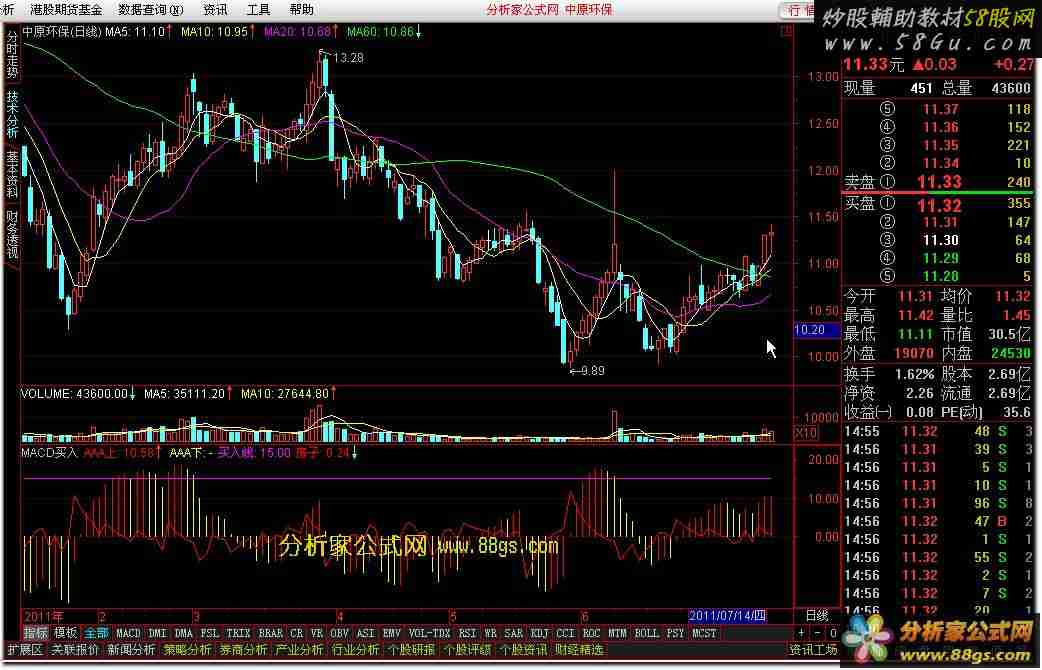Open 券商分析 tab
The height and width of the screenshot is (670, 1042).
coord(244,649)
